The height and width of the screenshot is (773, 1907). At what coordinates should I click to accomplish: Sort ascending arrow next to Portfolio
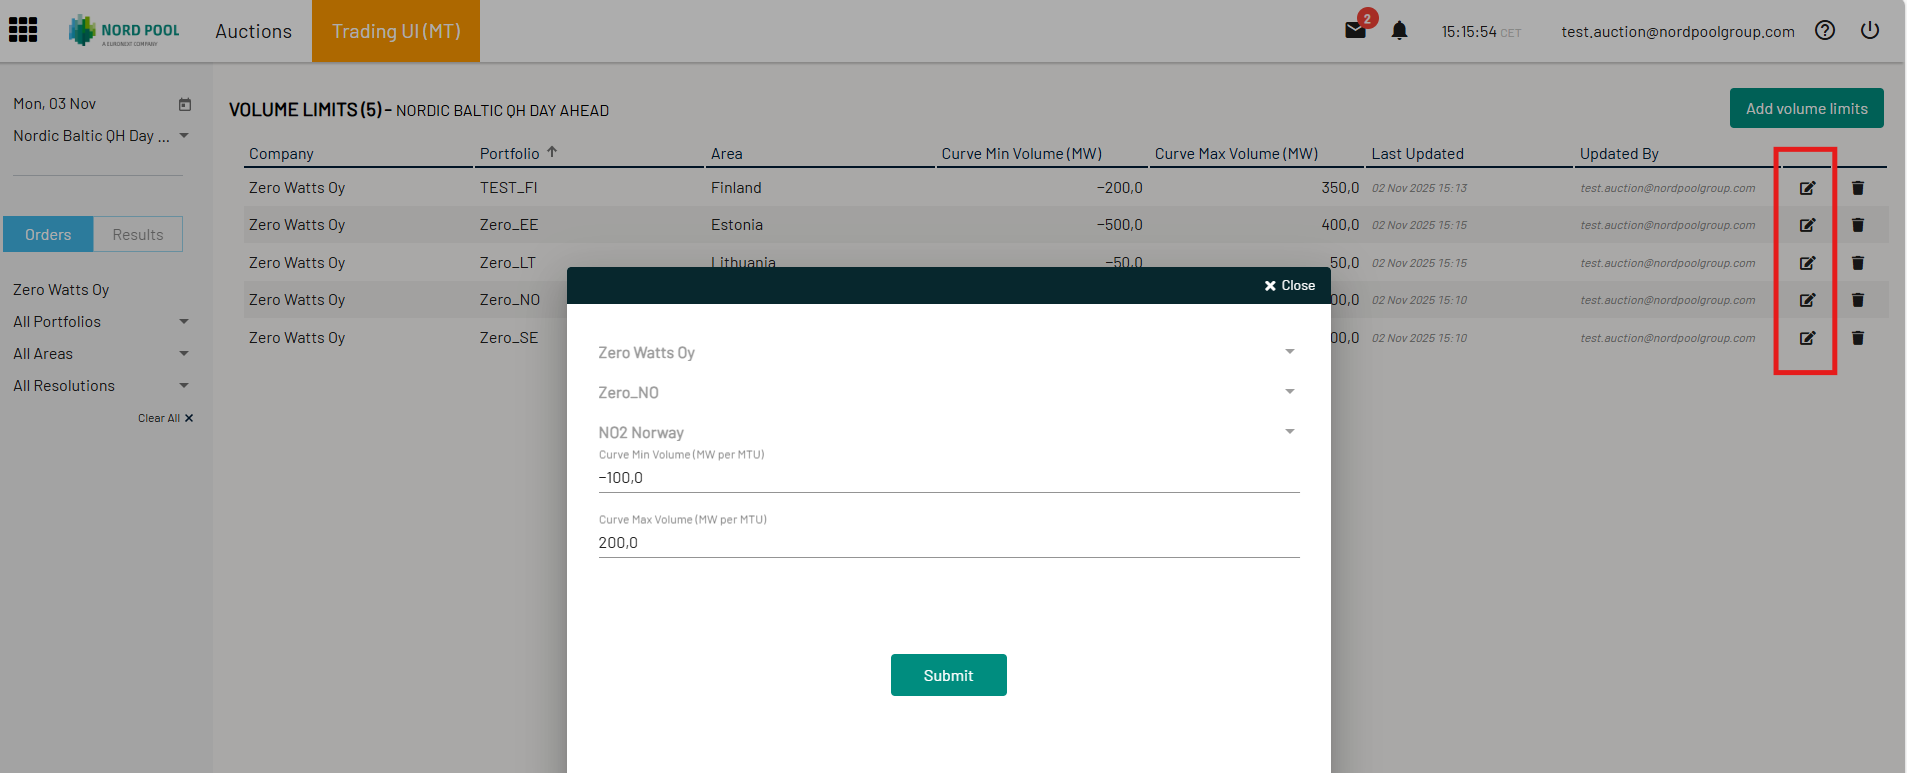[x=552, y=152]
